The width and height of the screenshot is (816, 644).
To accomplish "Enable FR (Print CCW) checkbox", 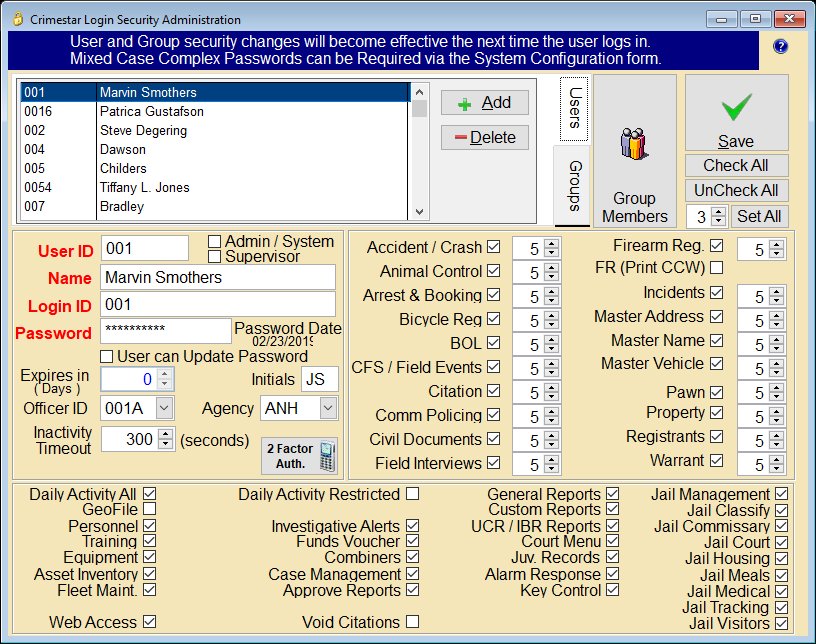I will [717, 268].
